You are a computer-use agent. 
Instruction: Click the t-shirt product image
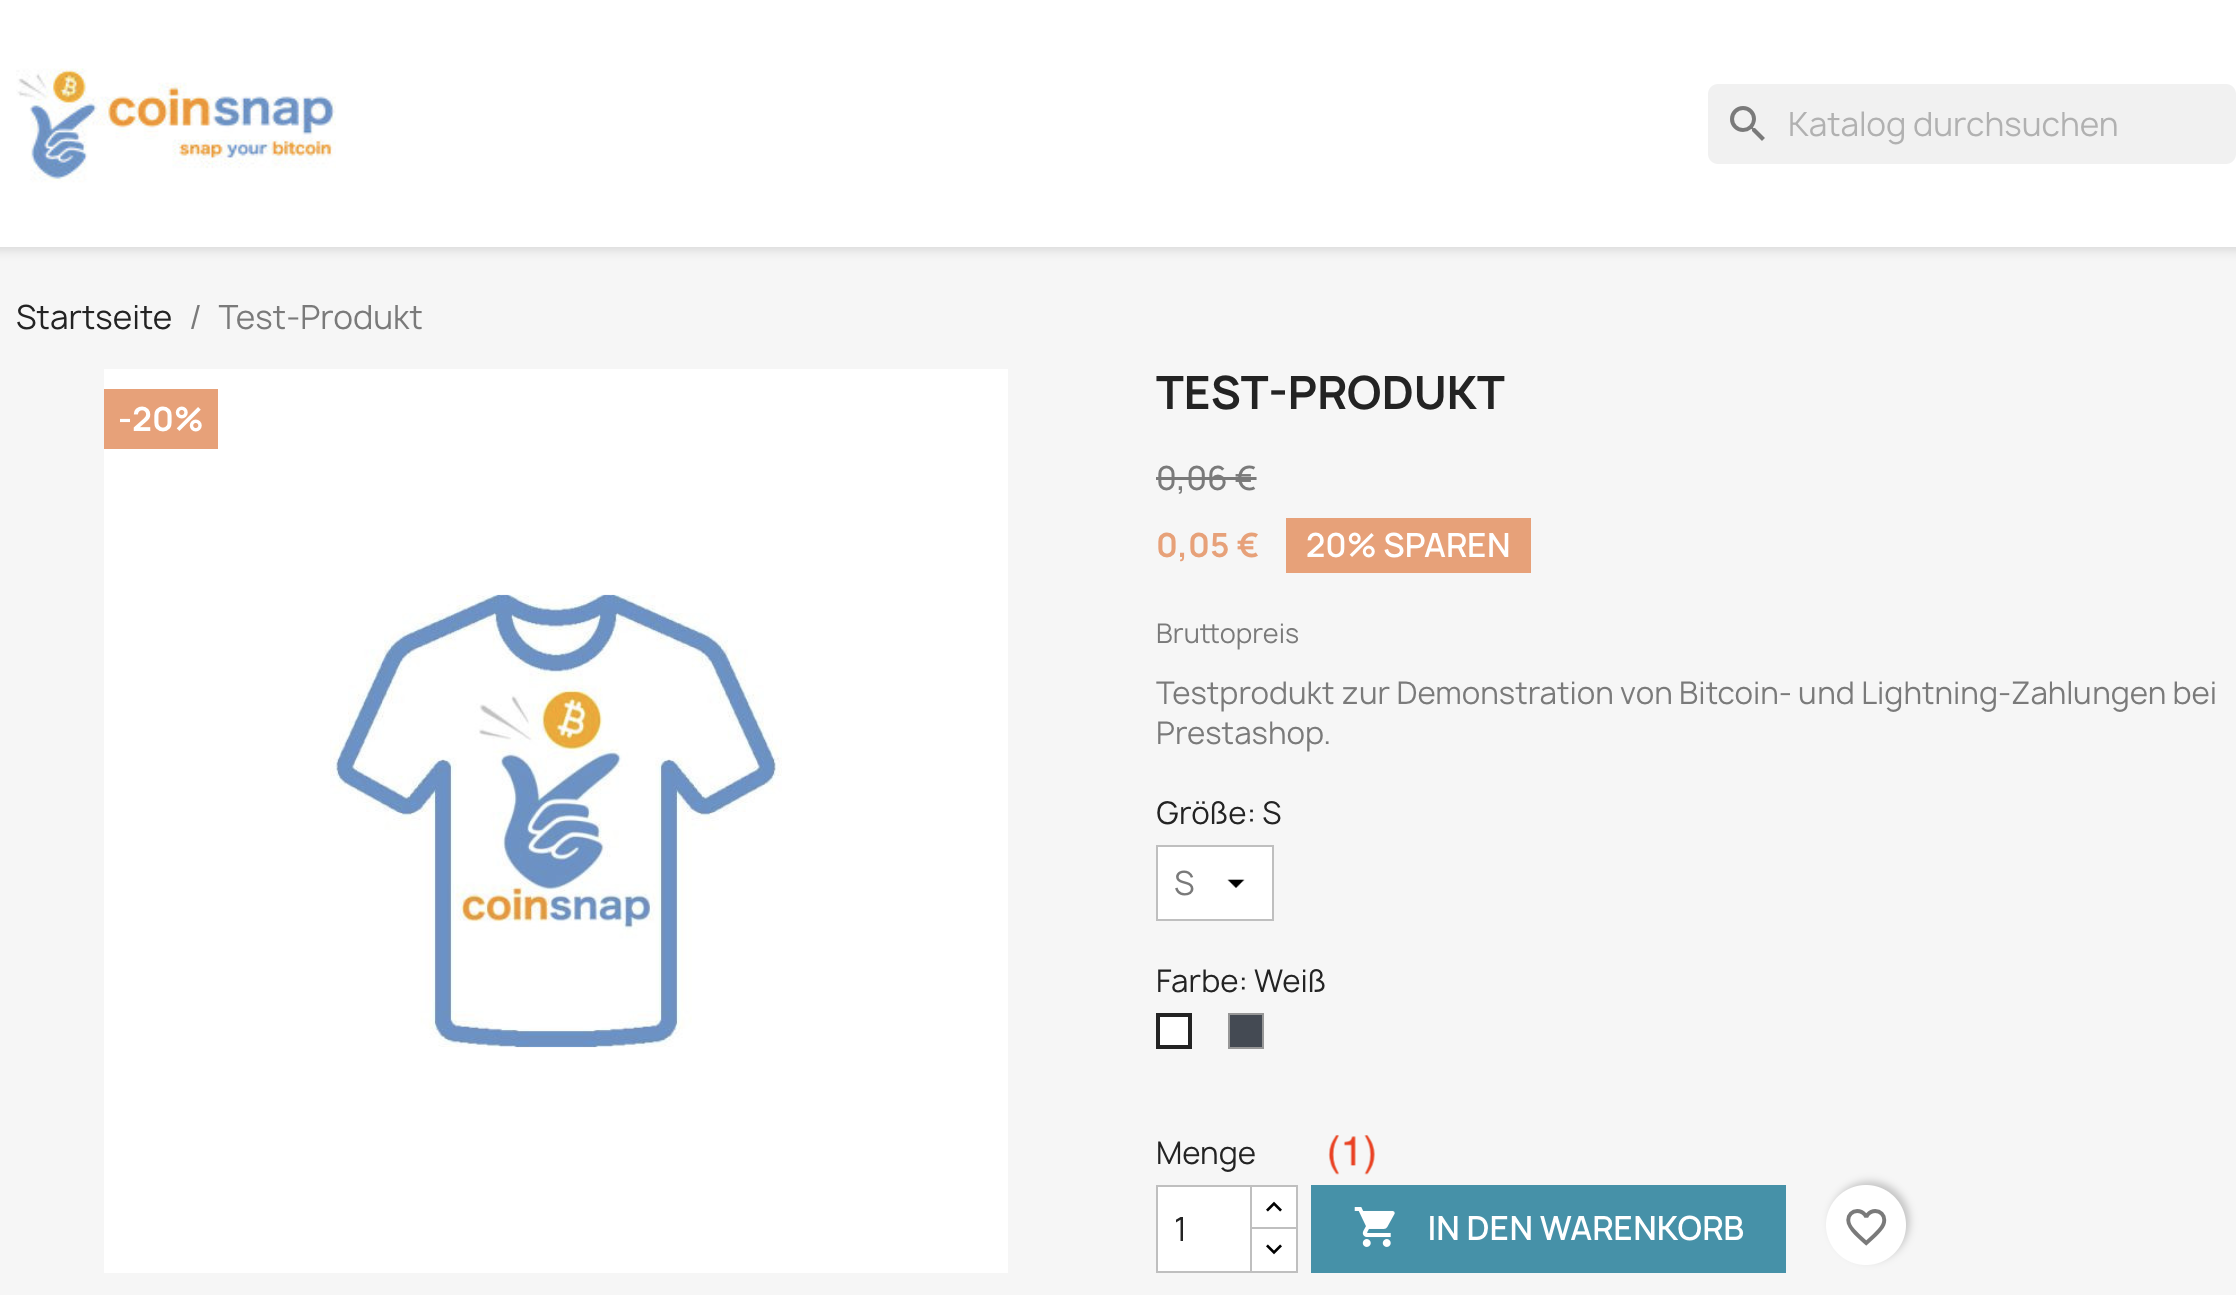[x=556, y=820]
